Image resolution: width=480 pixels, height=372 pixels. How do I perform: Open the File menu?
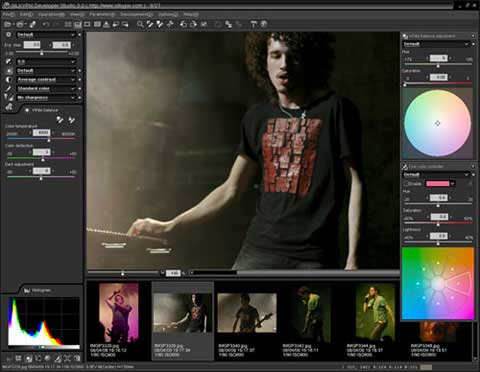[x=9, y=15]
